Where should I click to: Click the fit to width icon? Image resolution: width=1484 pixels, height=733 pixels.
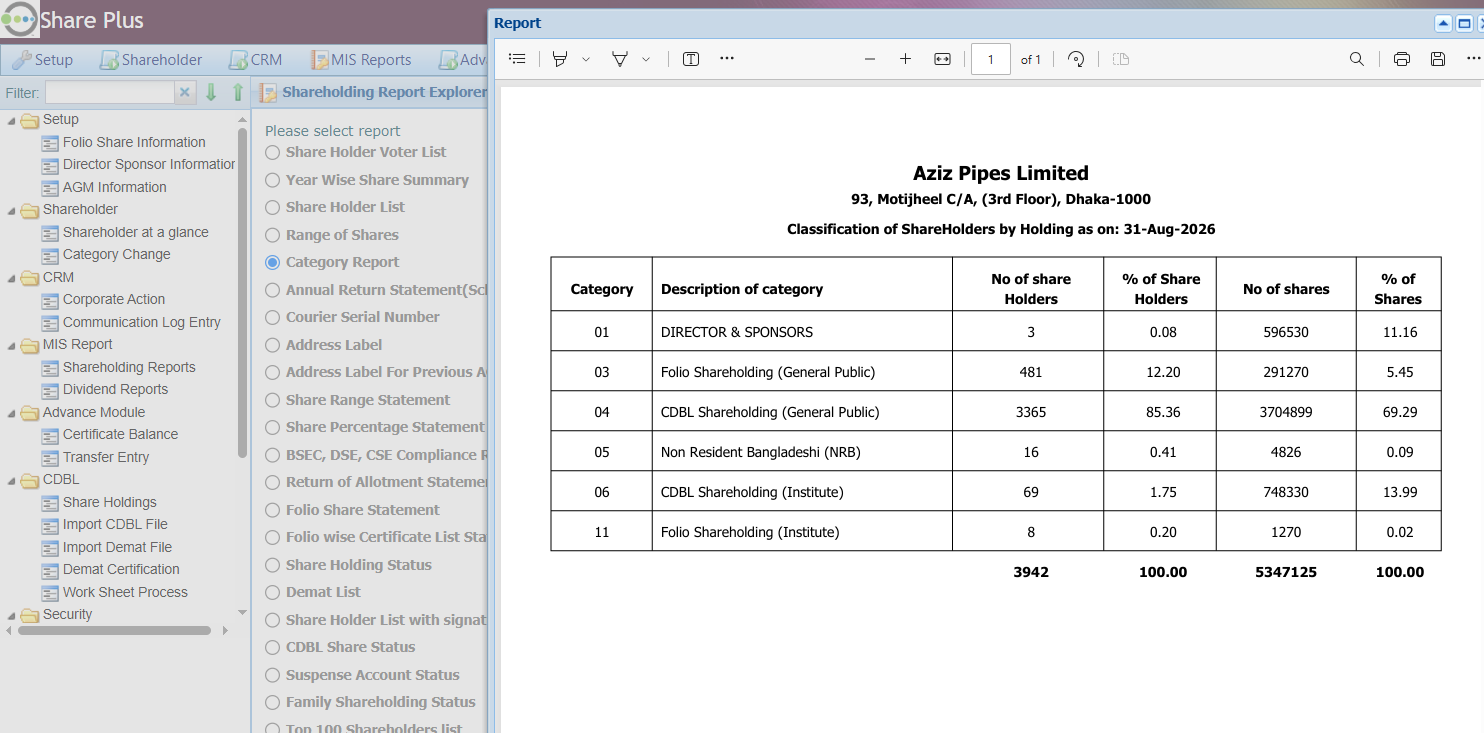942,59
